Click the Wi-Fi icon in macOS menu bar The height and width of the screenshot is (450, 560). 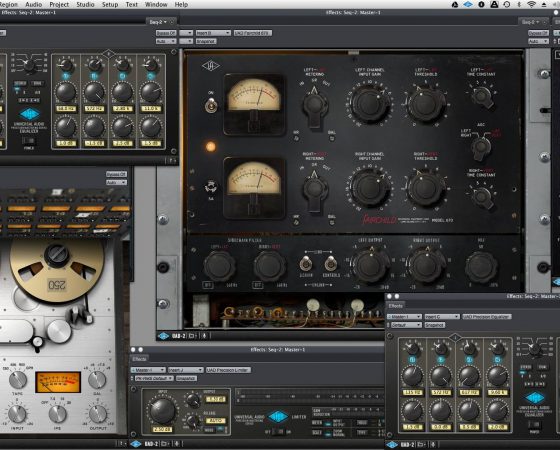tap(531, 4)
